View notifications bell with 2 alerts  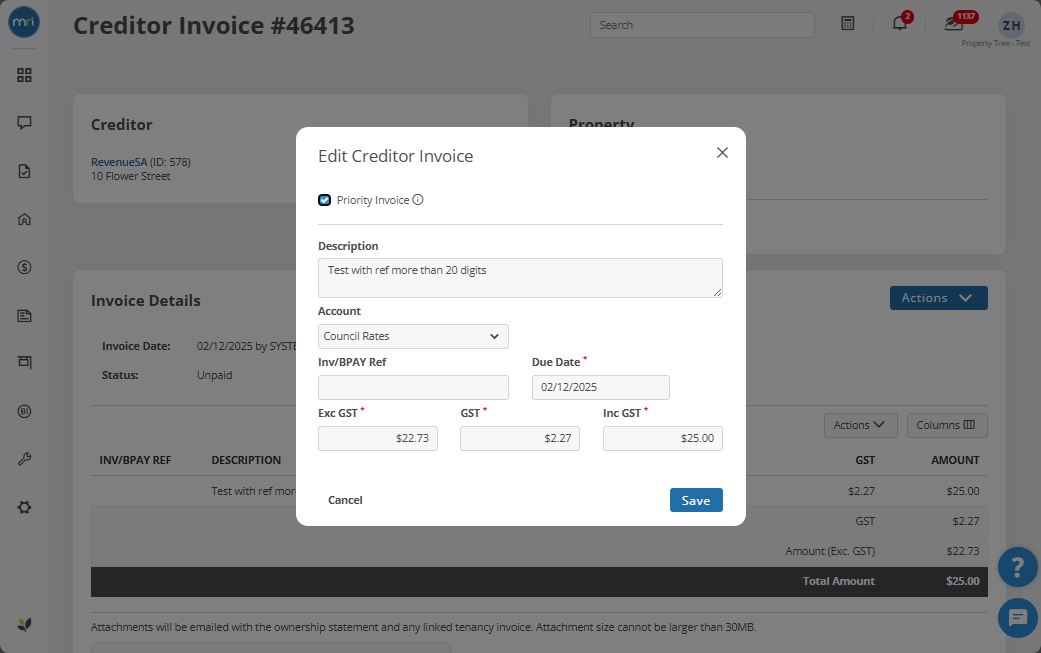click(900, 23)
